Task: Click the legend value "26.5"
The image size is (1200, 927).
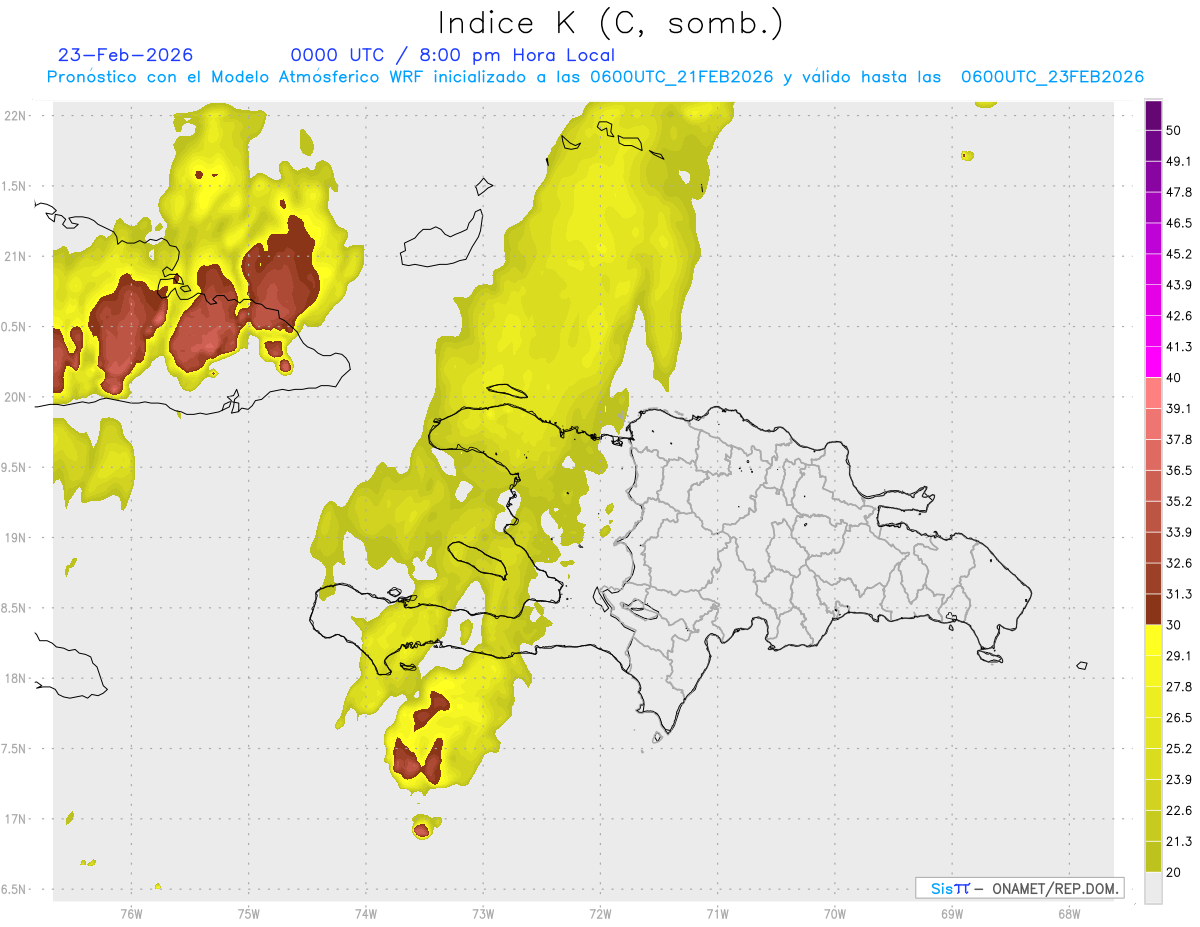Action: point(1179,719)
